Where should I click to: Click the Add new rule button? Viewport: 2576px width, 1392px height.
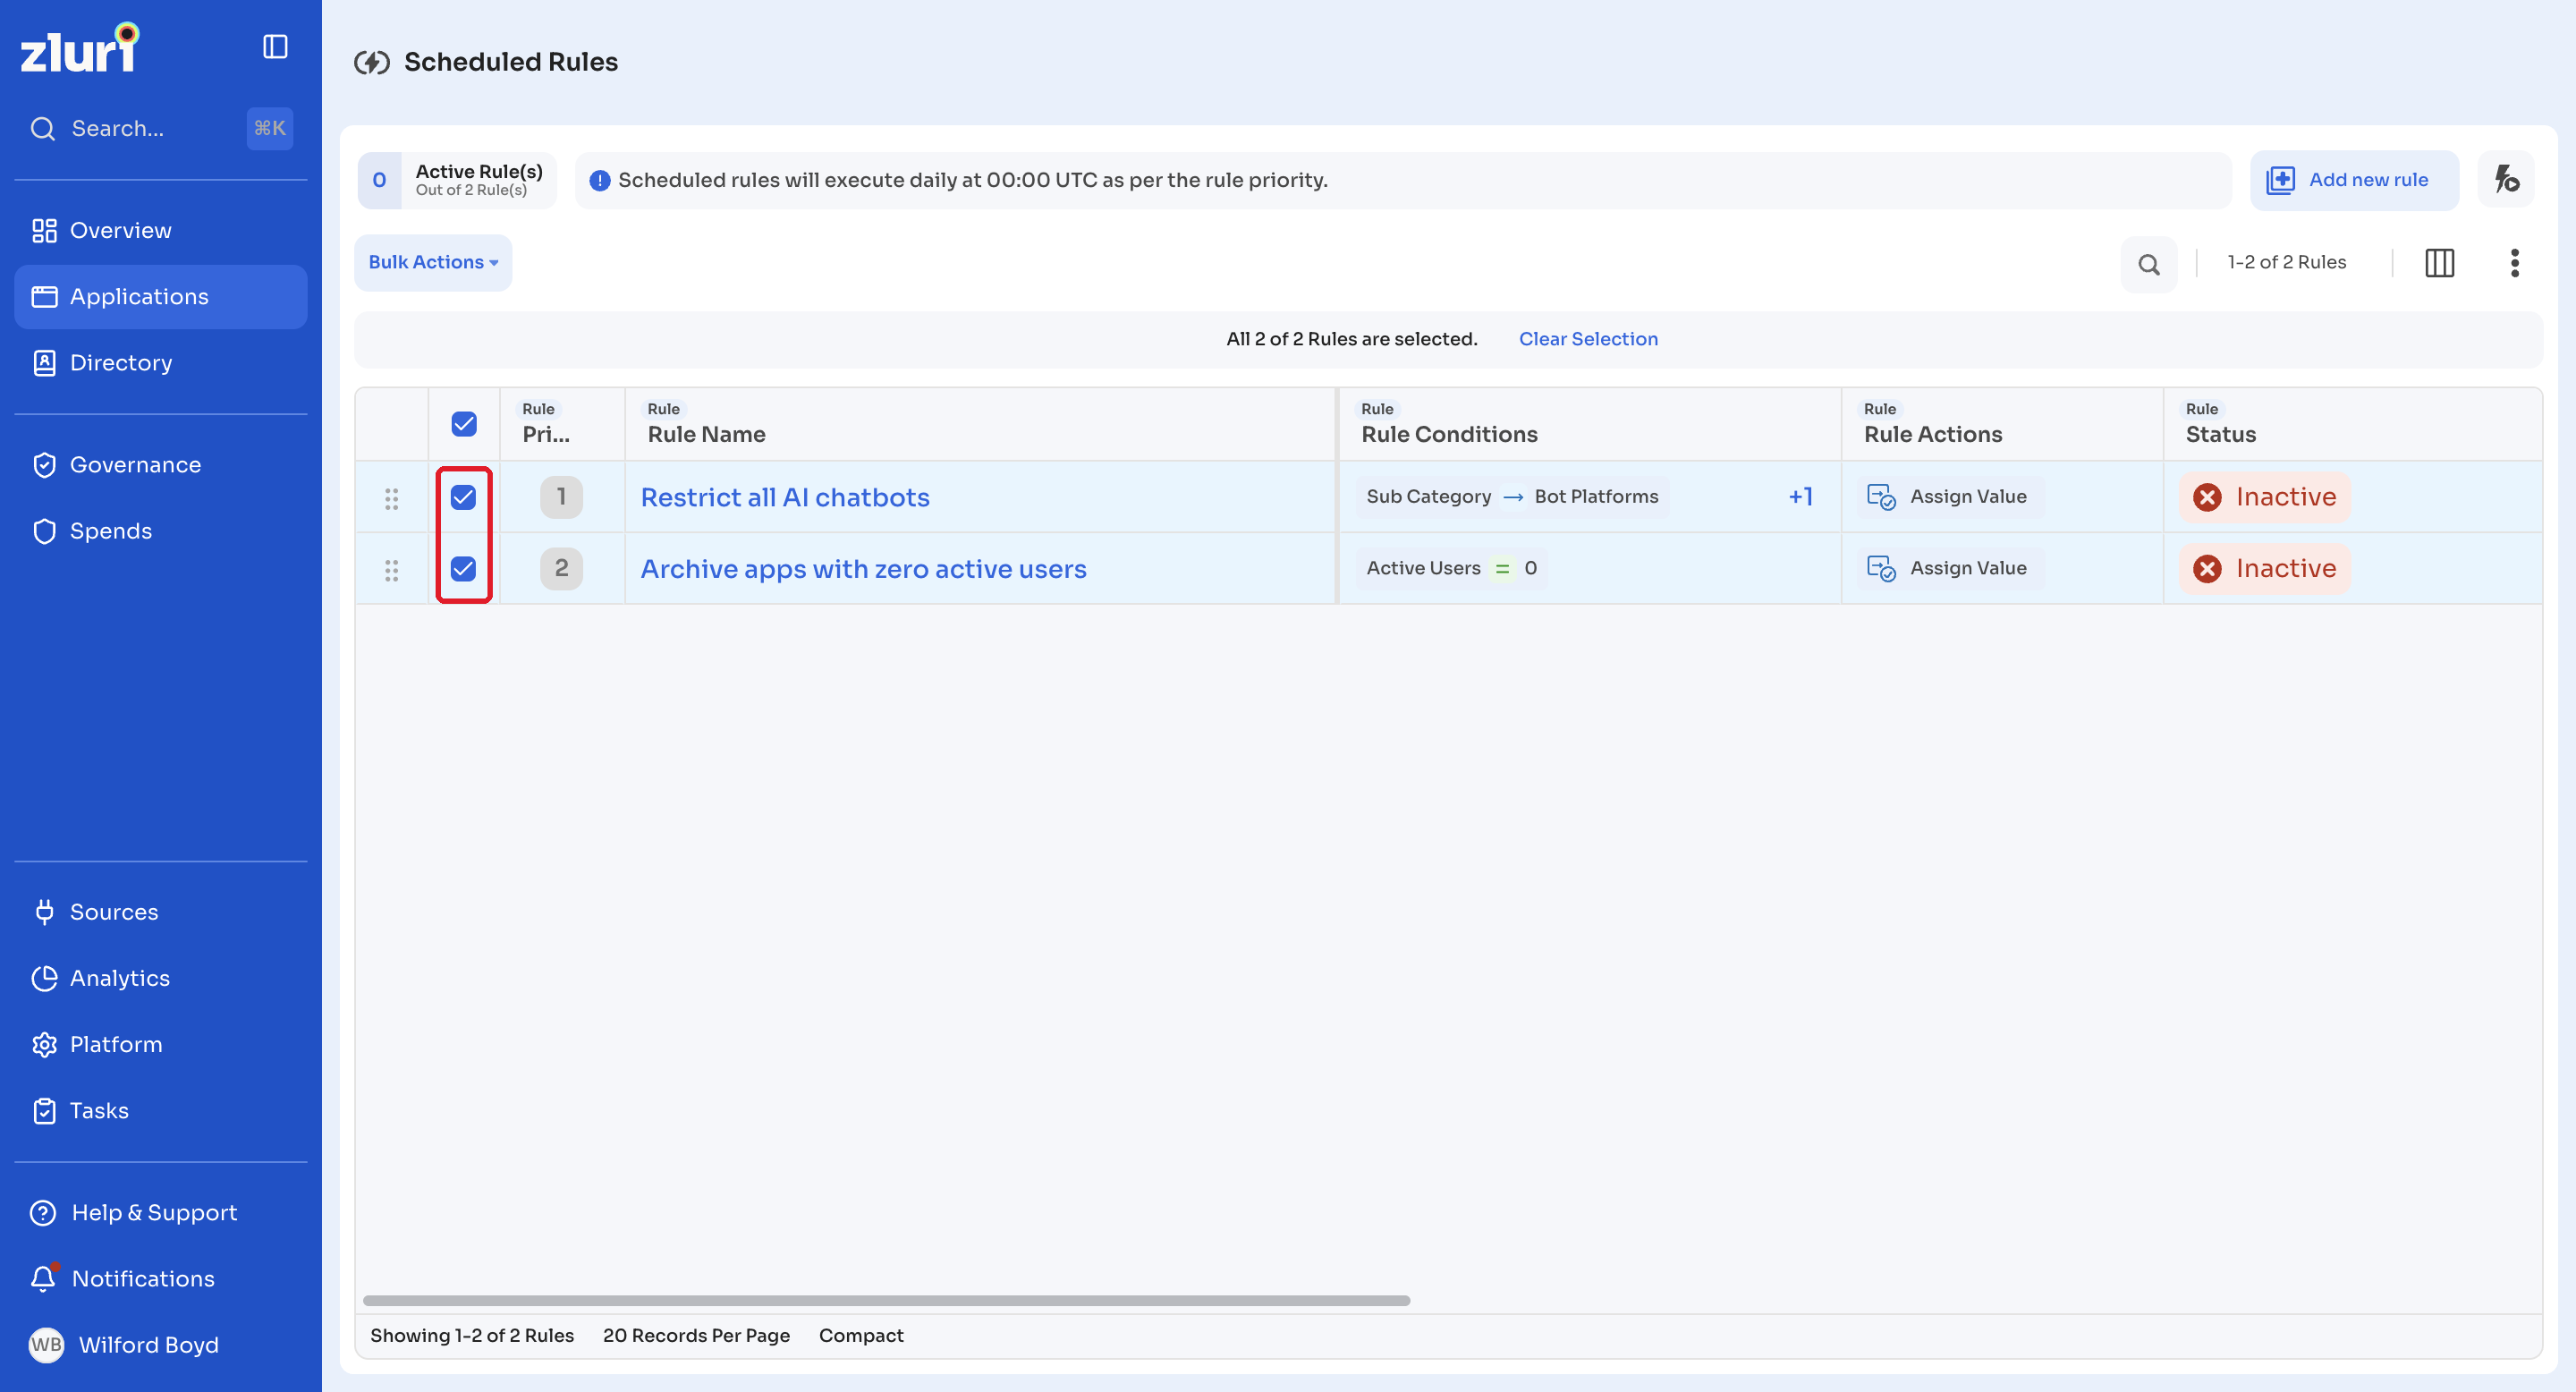(2353, 180)
